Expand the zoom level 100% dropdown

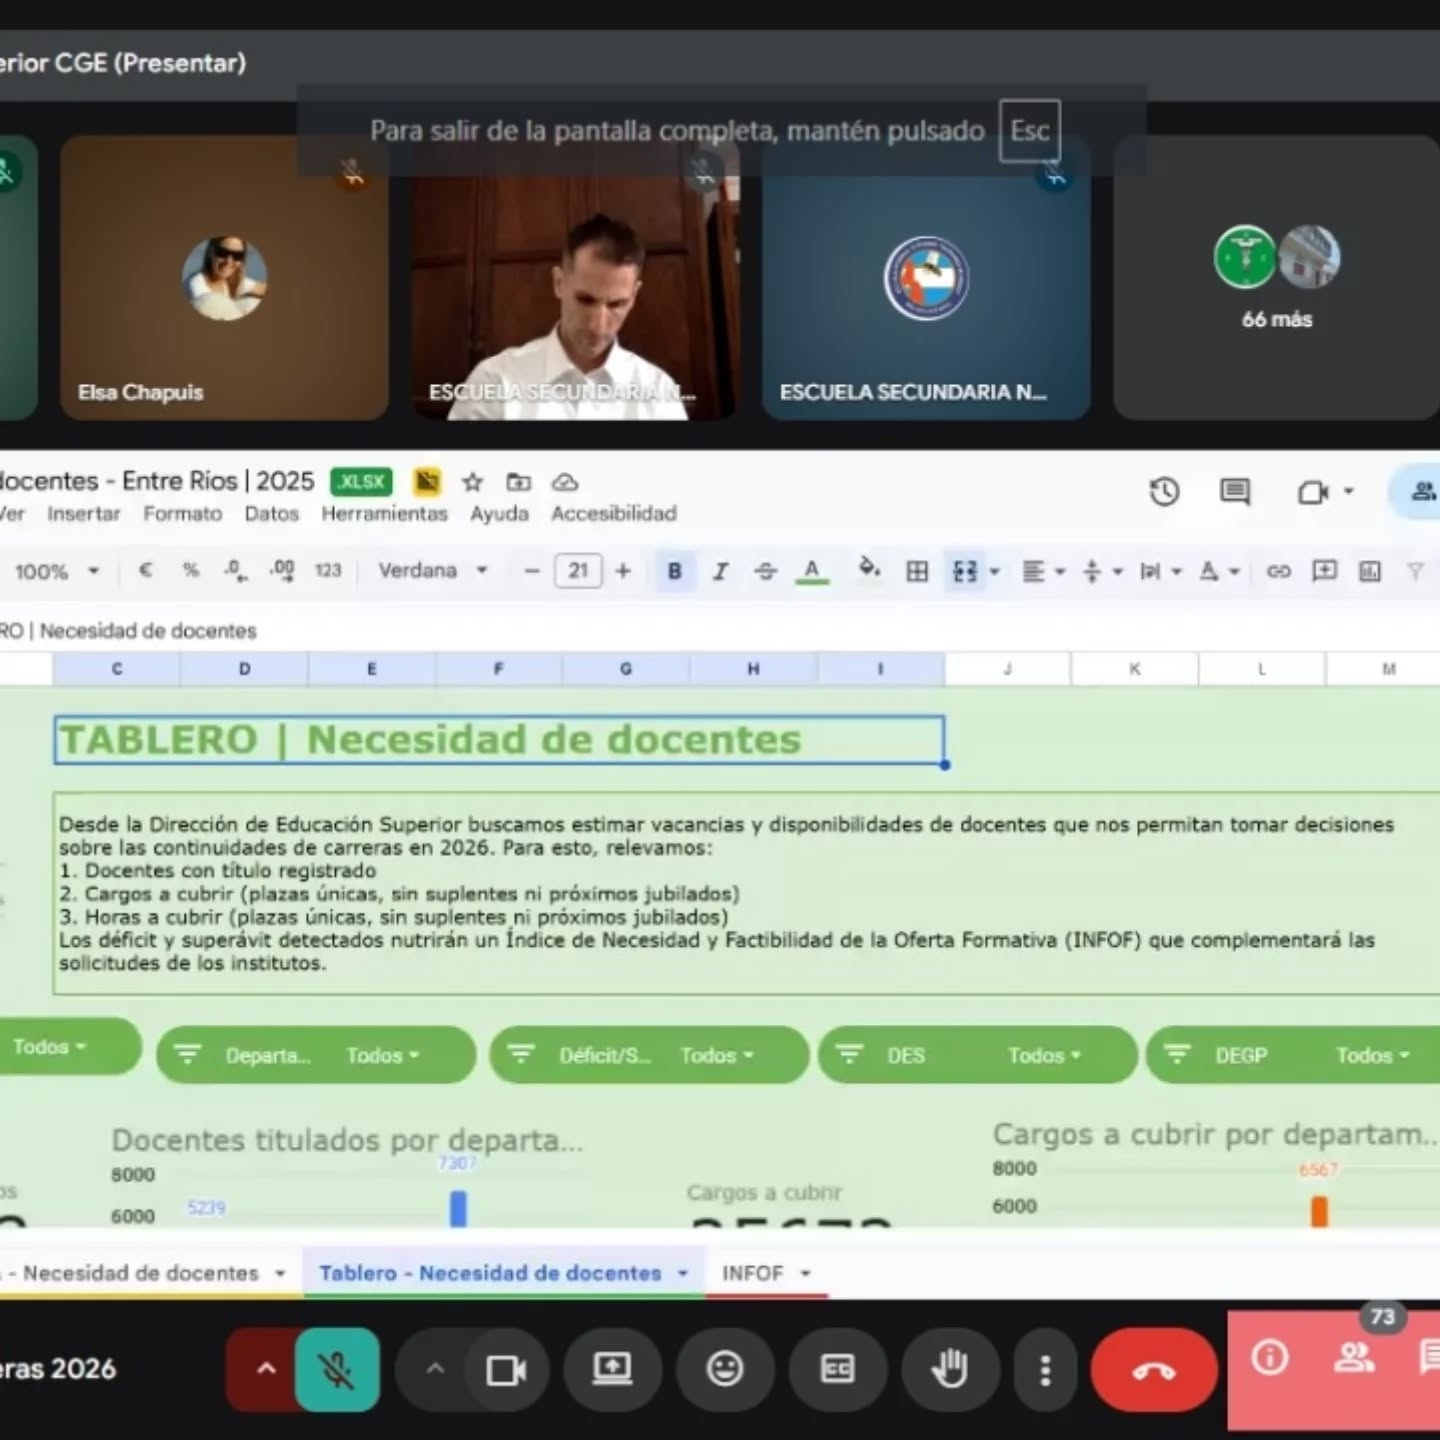coord(56,572)
